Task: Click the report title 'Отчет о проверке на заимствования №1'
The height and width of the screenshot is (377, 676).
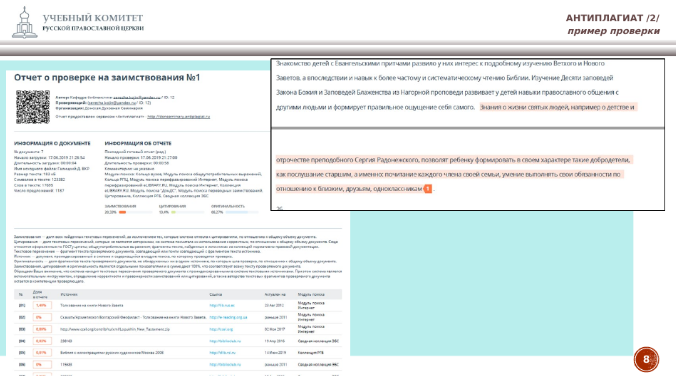Action: (107, 78)
